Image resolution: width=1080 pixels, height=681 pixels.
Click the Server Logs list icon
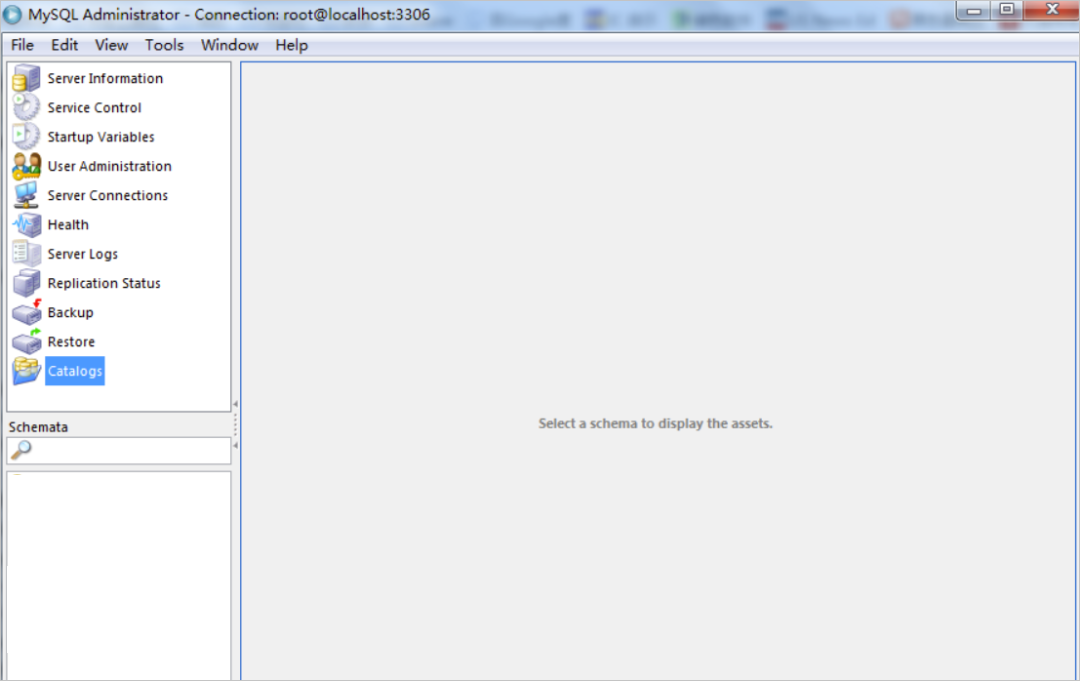26,253
